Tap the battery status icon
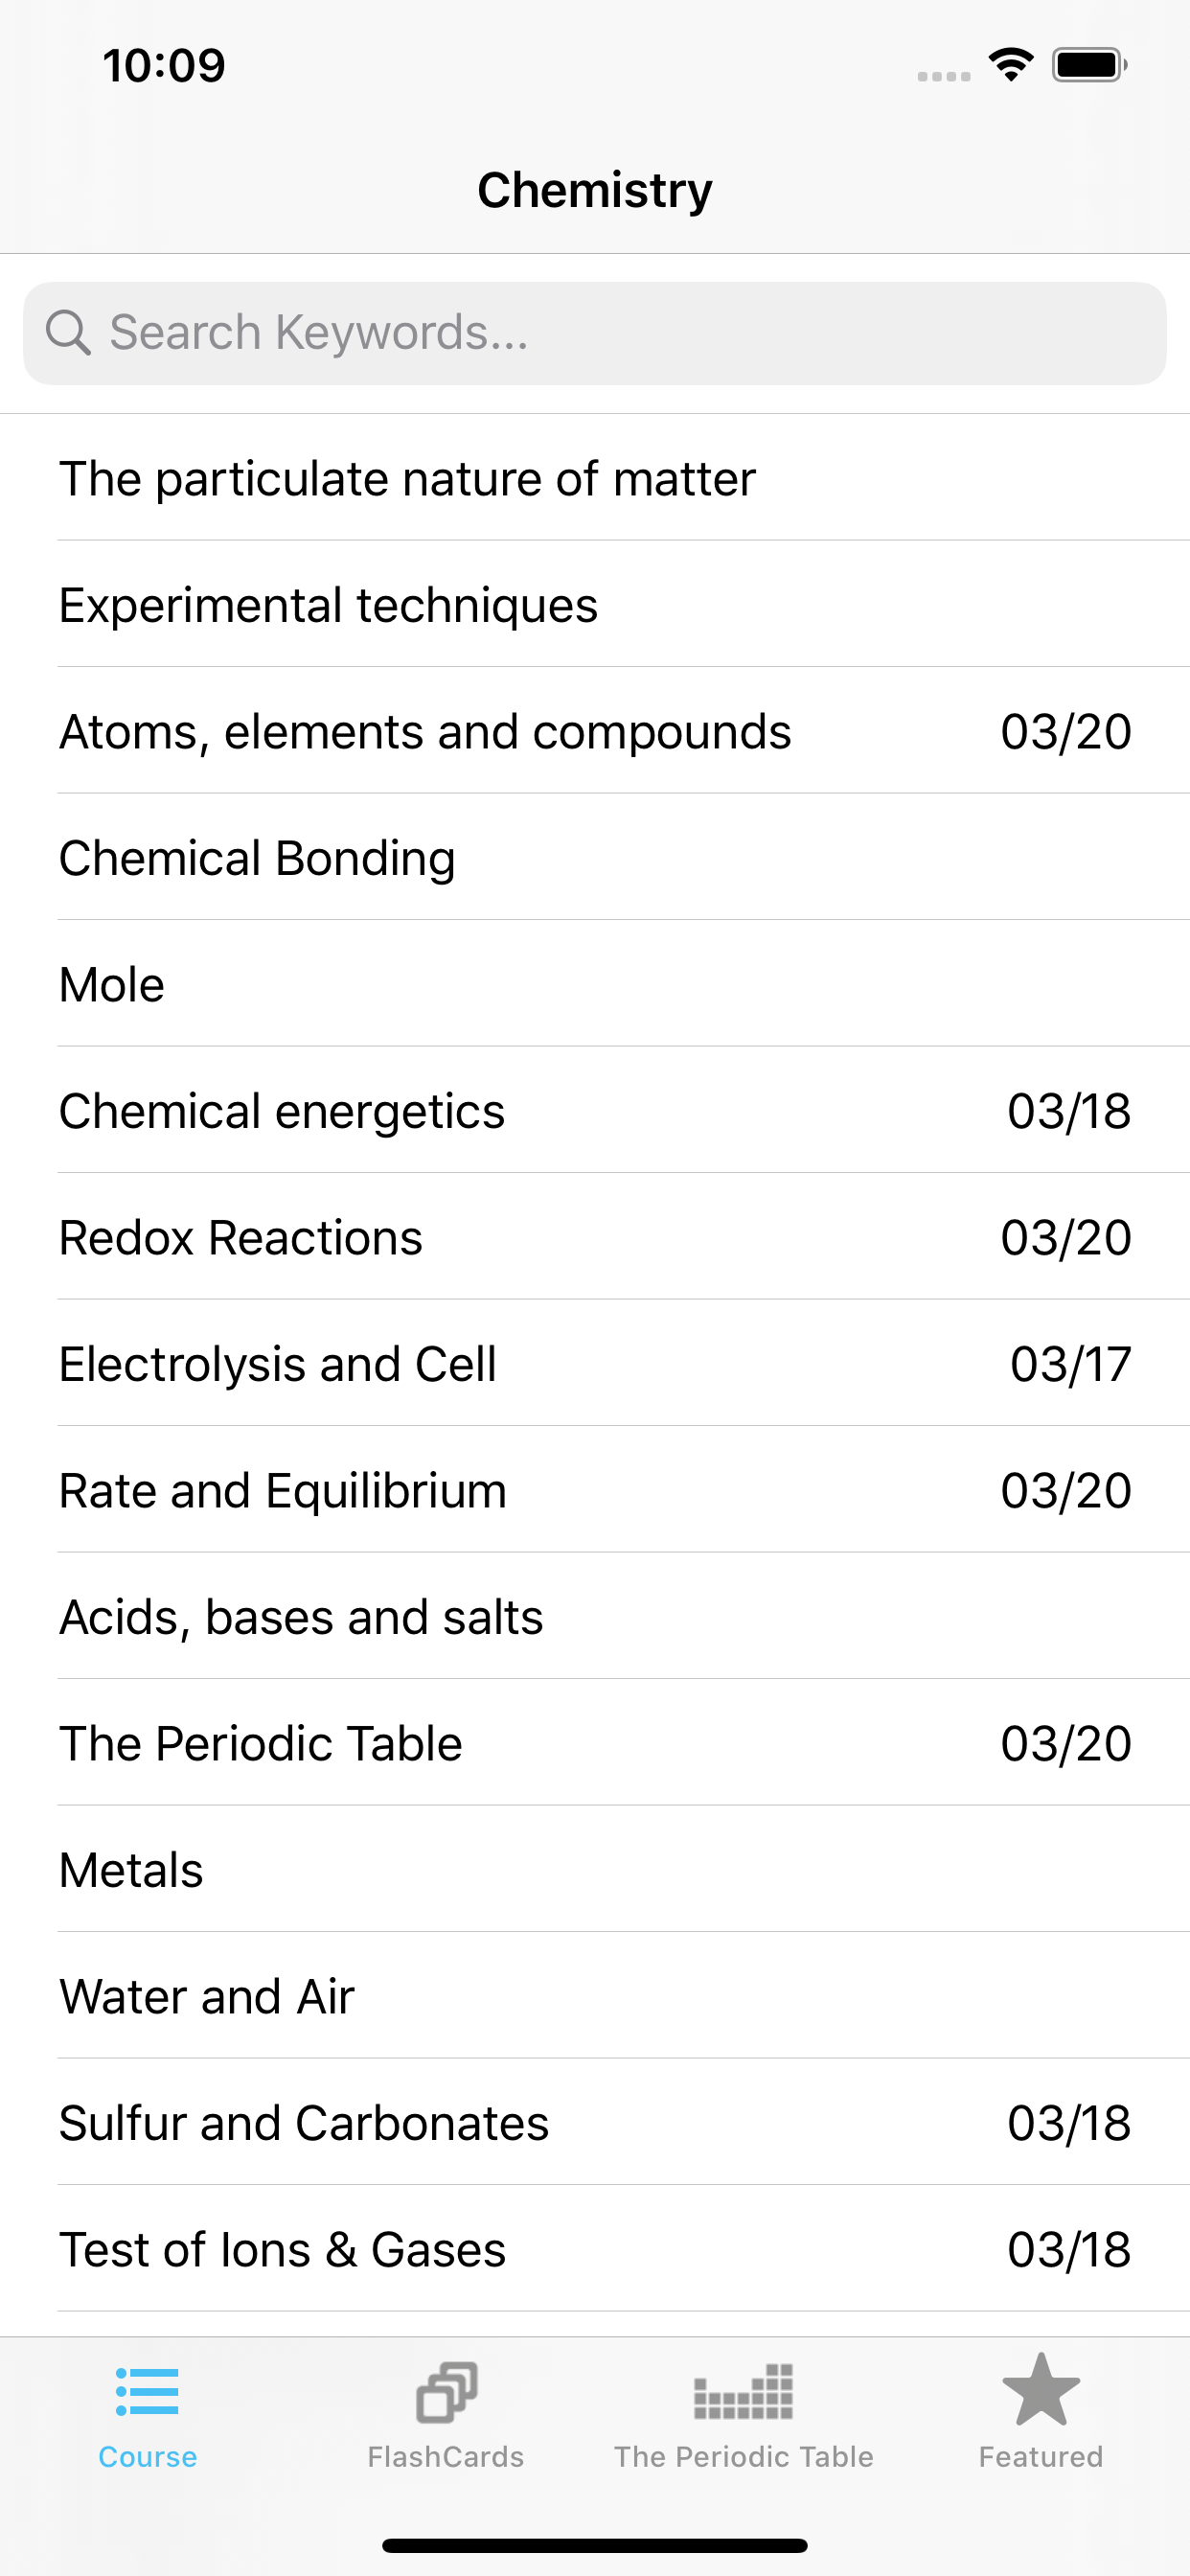The width and height of the screenshot is (1190, 2576). point(1090,65)
